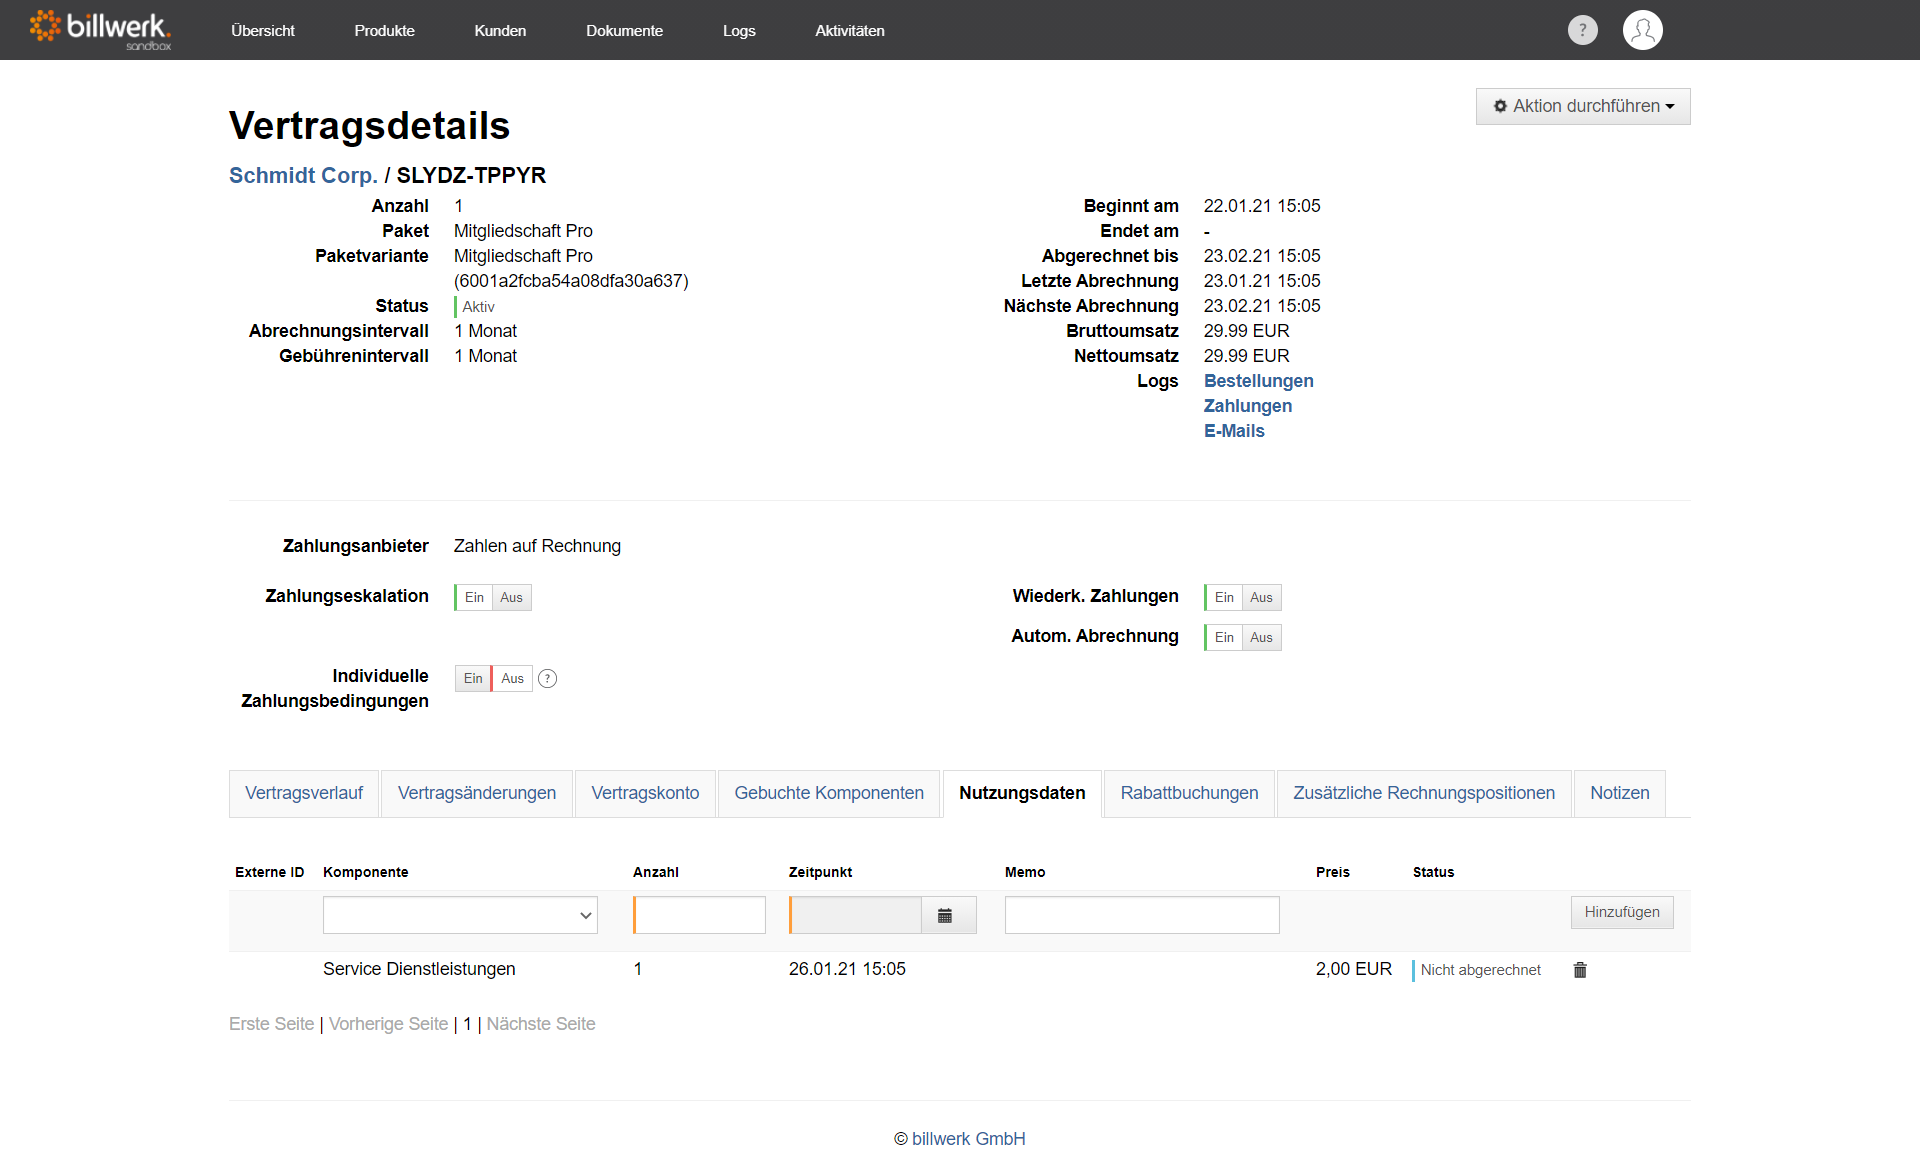Set Autom. Abrechnung to Ein
The height and width of the screenshot is (1165, 1920).
1224,637
